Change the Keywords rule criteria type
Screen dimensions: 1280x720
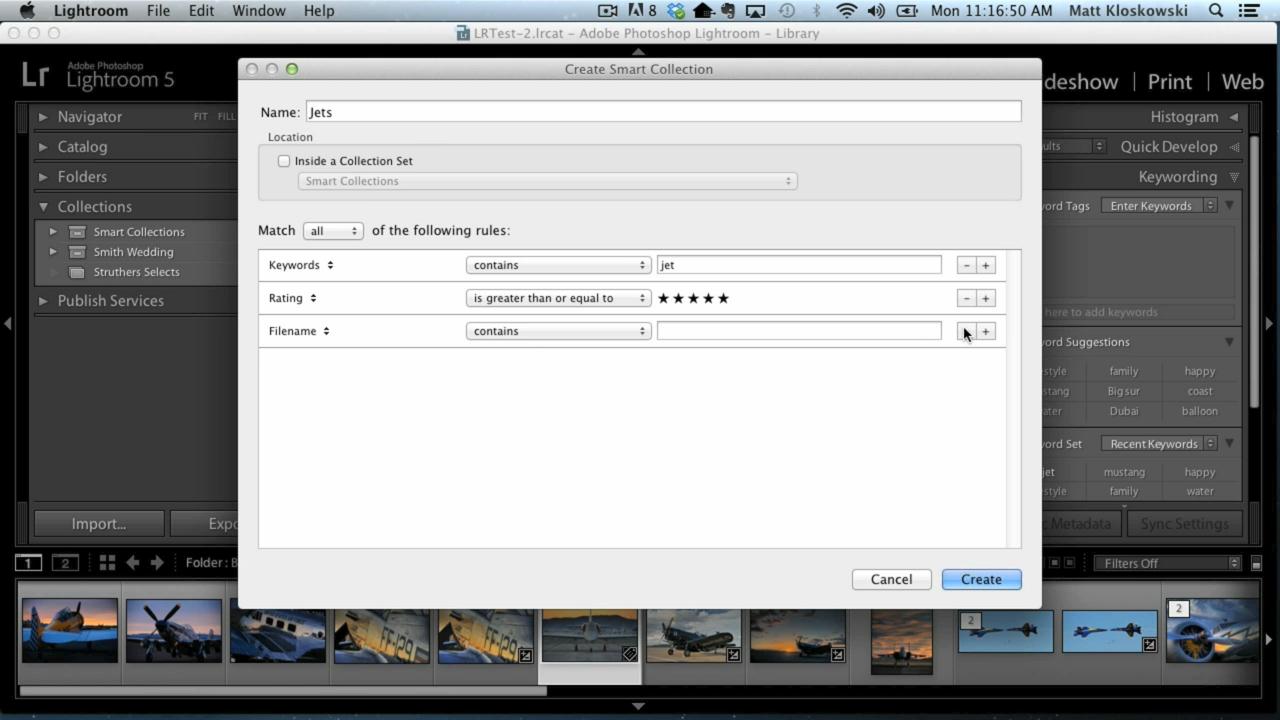coord(302,265)
